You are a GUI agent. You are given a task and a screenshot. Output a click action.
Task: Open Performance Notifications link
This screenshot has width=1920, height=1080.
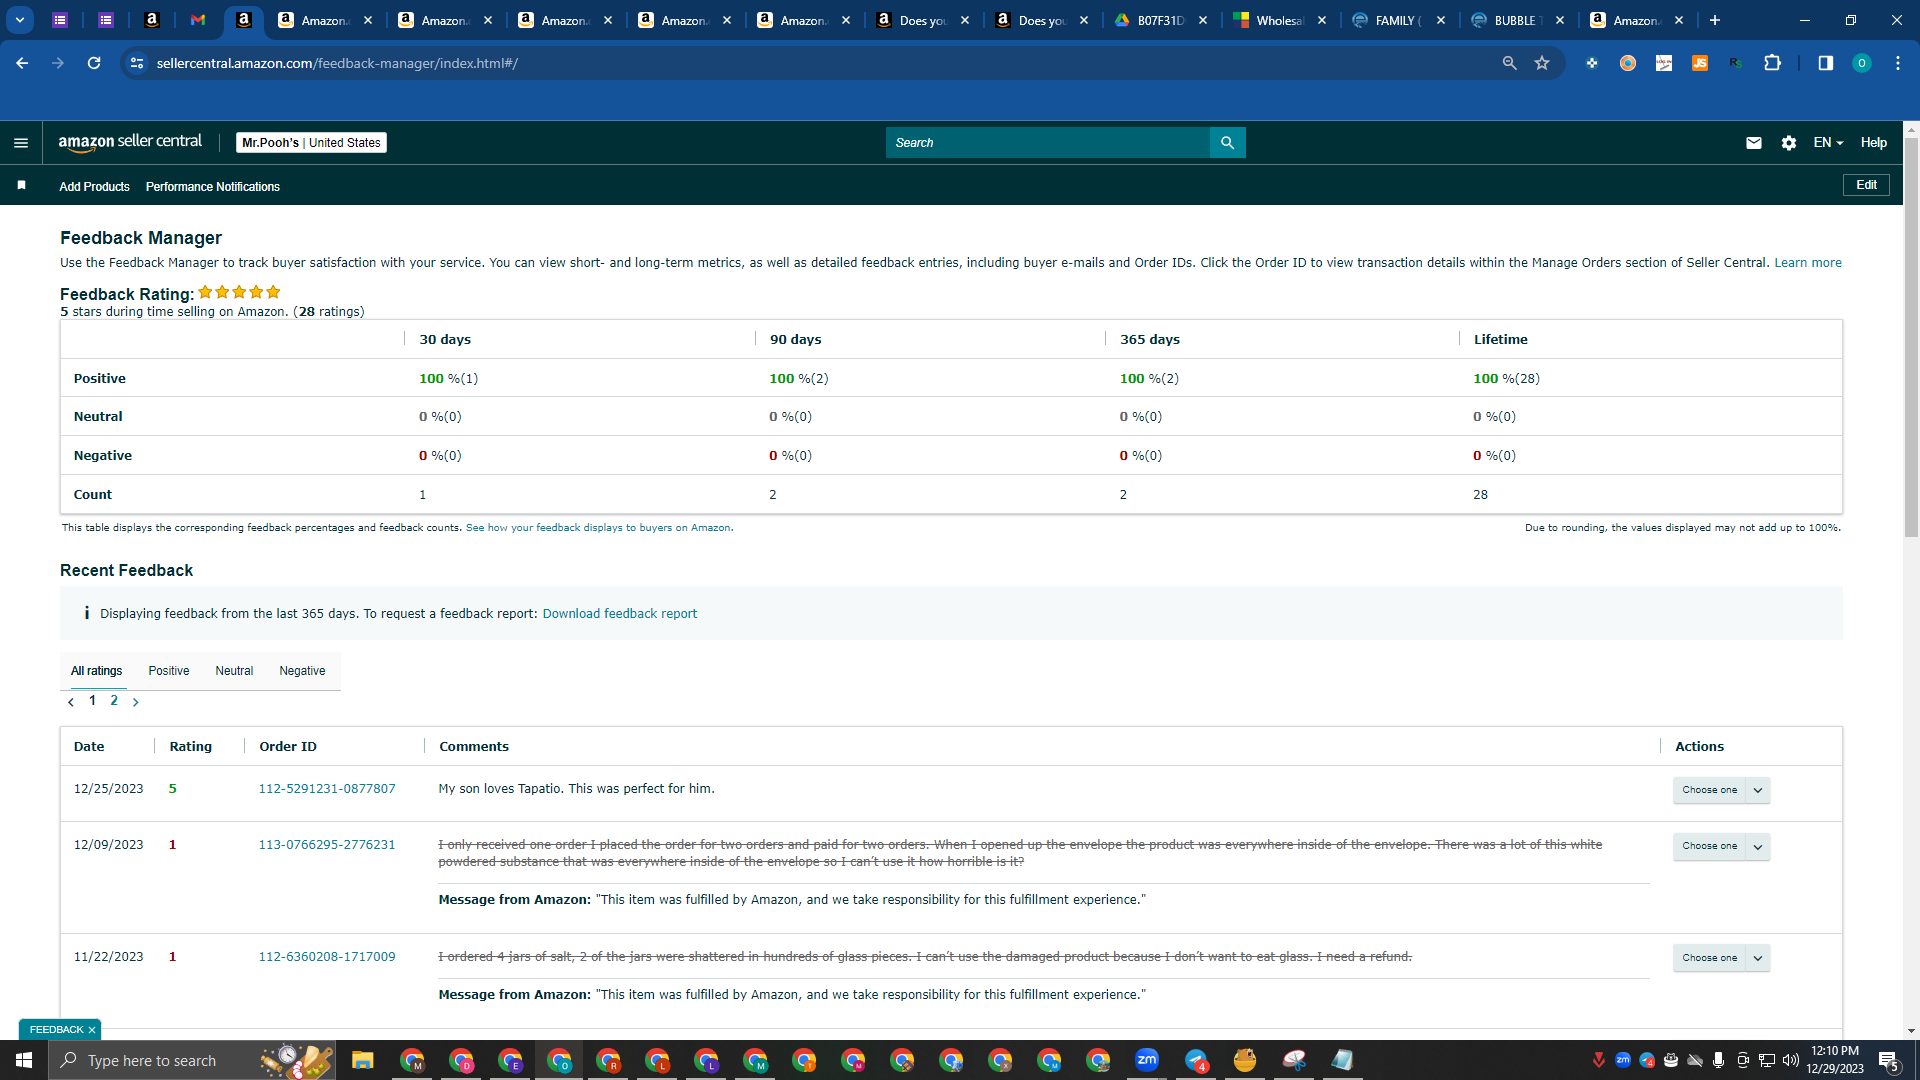coord(213,187)
